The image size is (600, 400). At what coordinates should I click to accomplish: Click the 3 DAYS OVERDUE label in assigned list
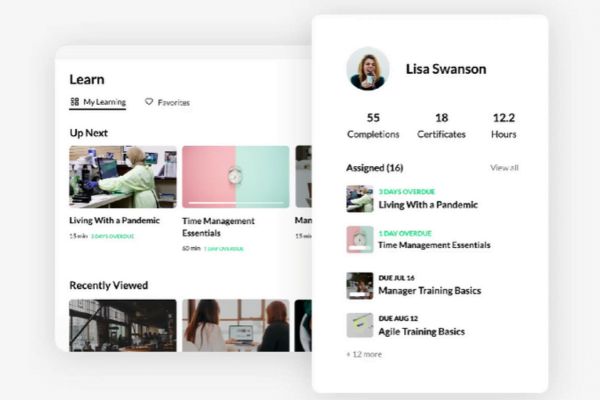(407, 192)
